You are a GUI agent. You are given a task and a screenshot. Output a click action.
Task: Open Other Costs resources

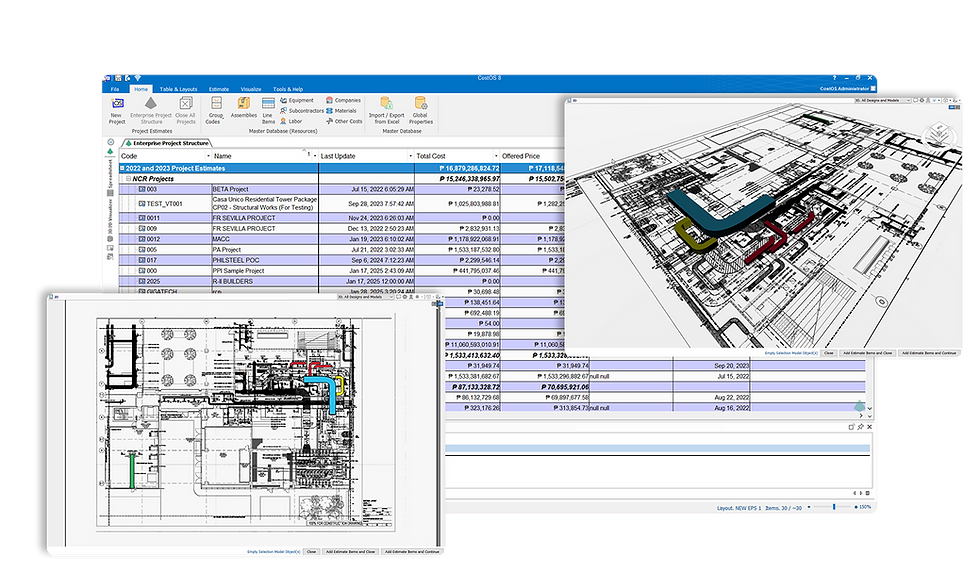(344, 121)
